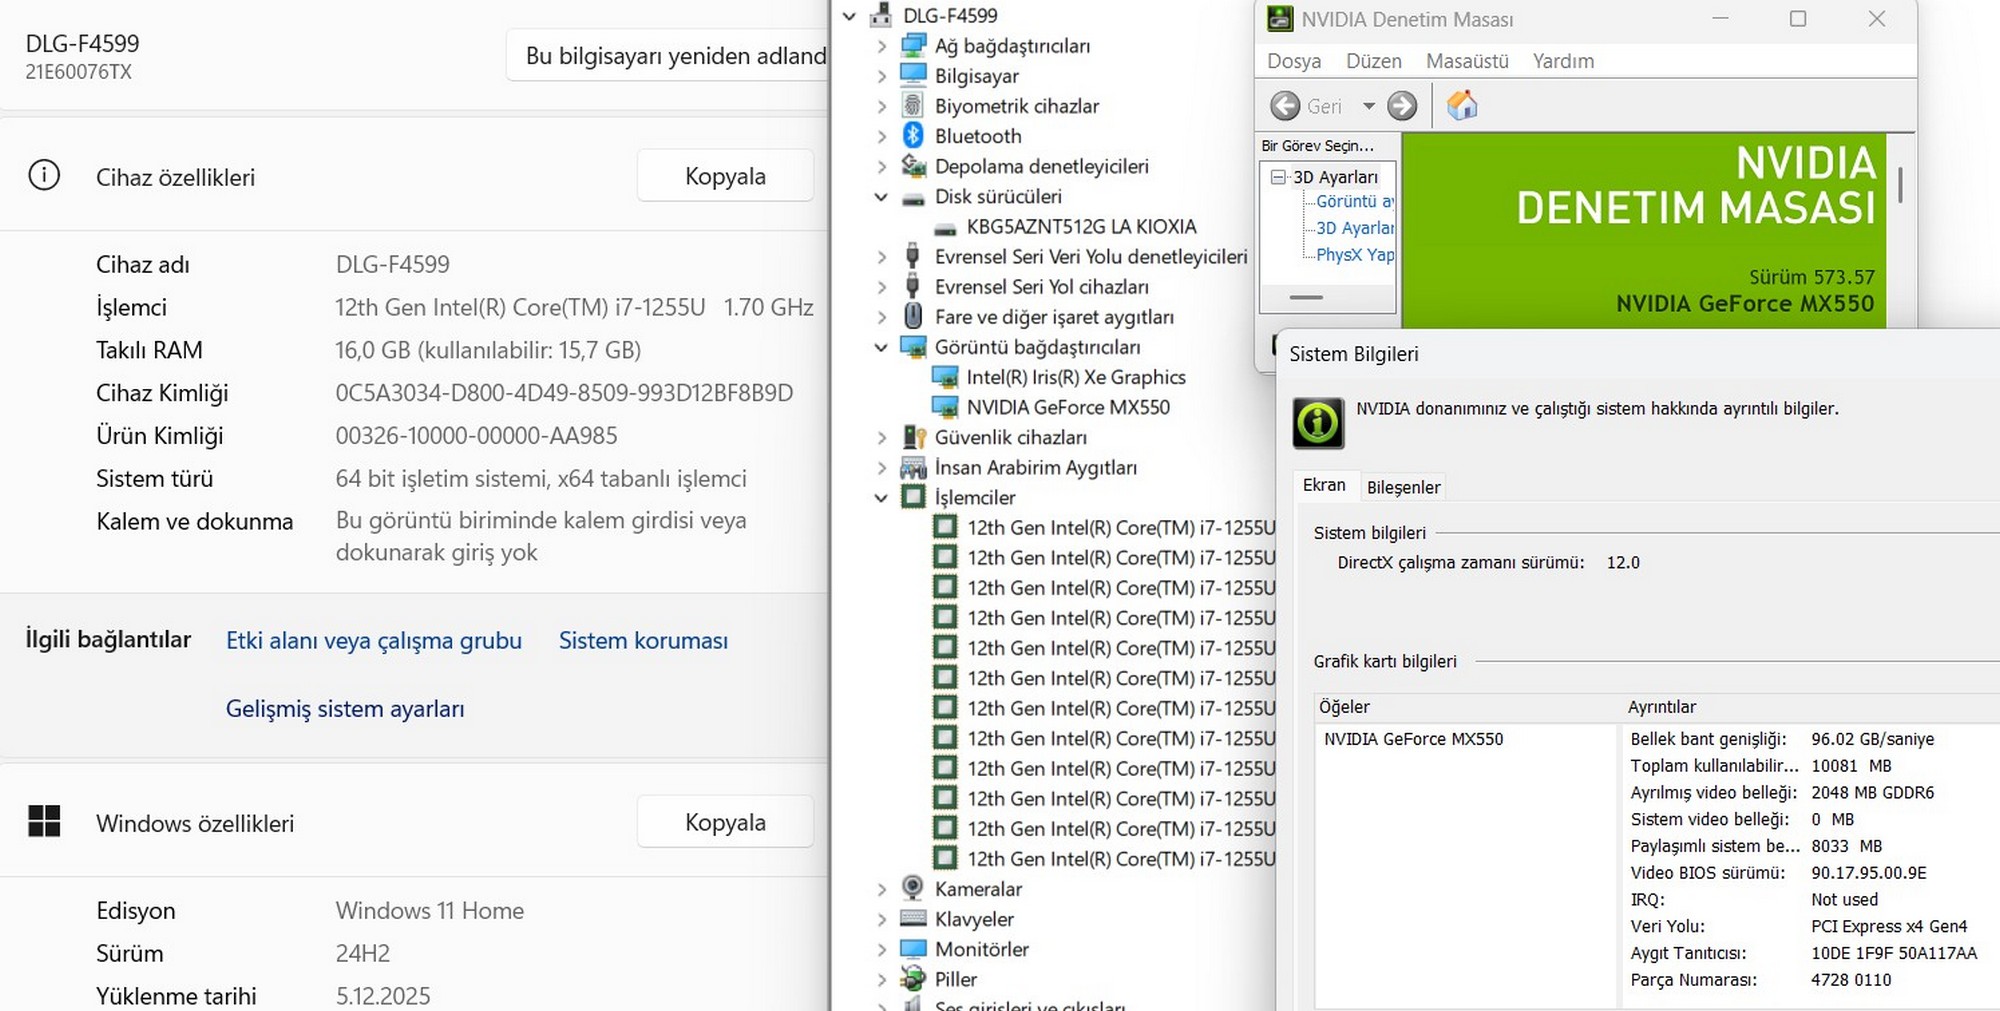
Task: Open Gelişmiş sistem ayarları link
Action: tap(345, 709)
